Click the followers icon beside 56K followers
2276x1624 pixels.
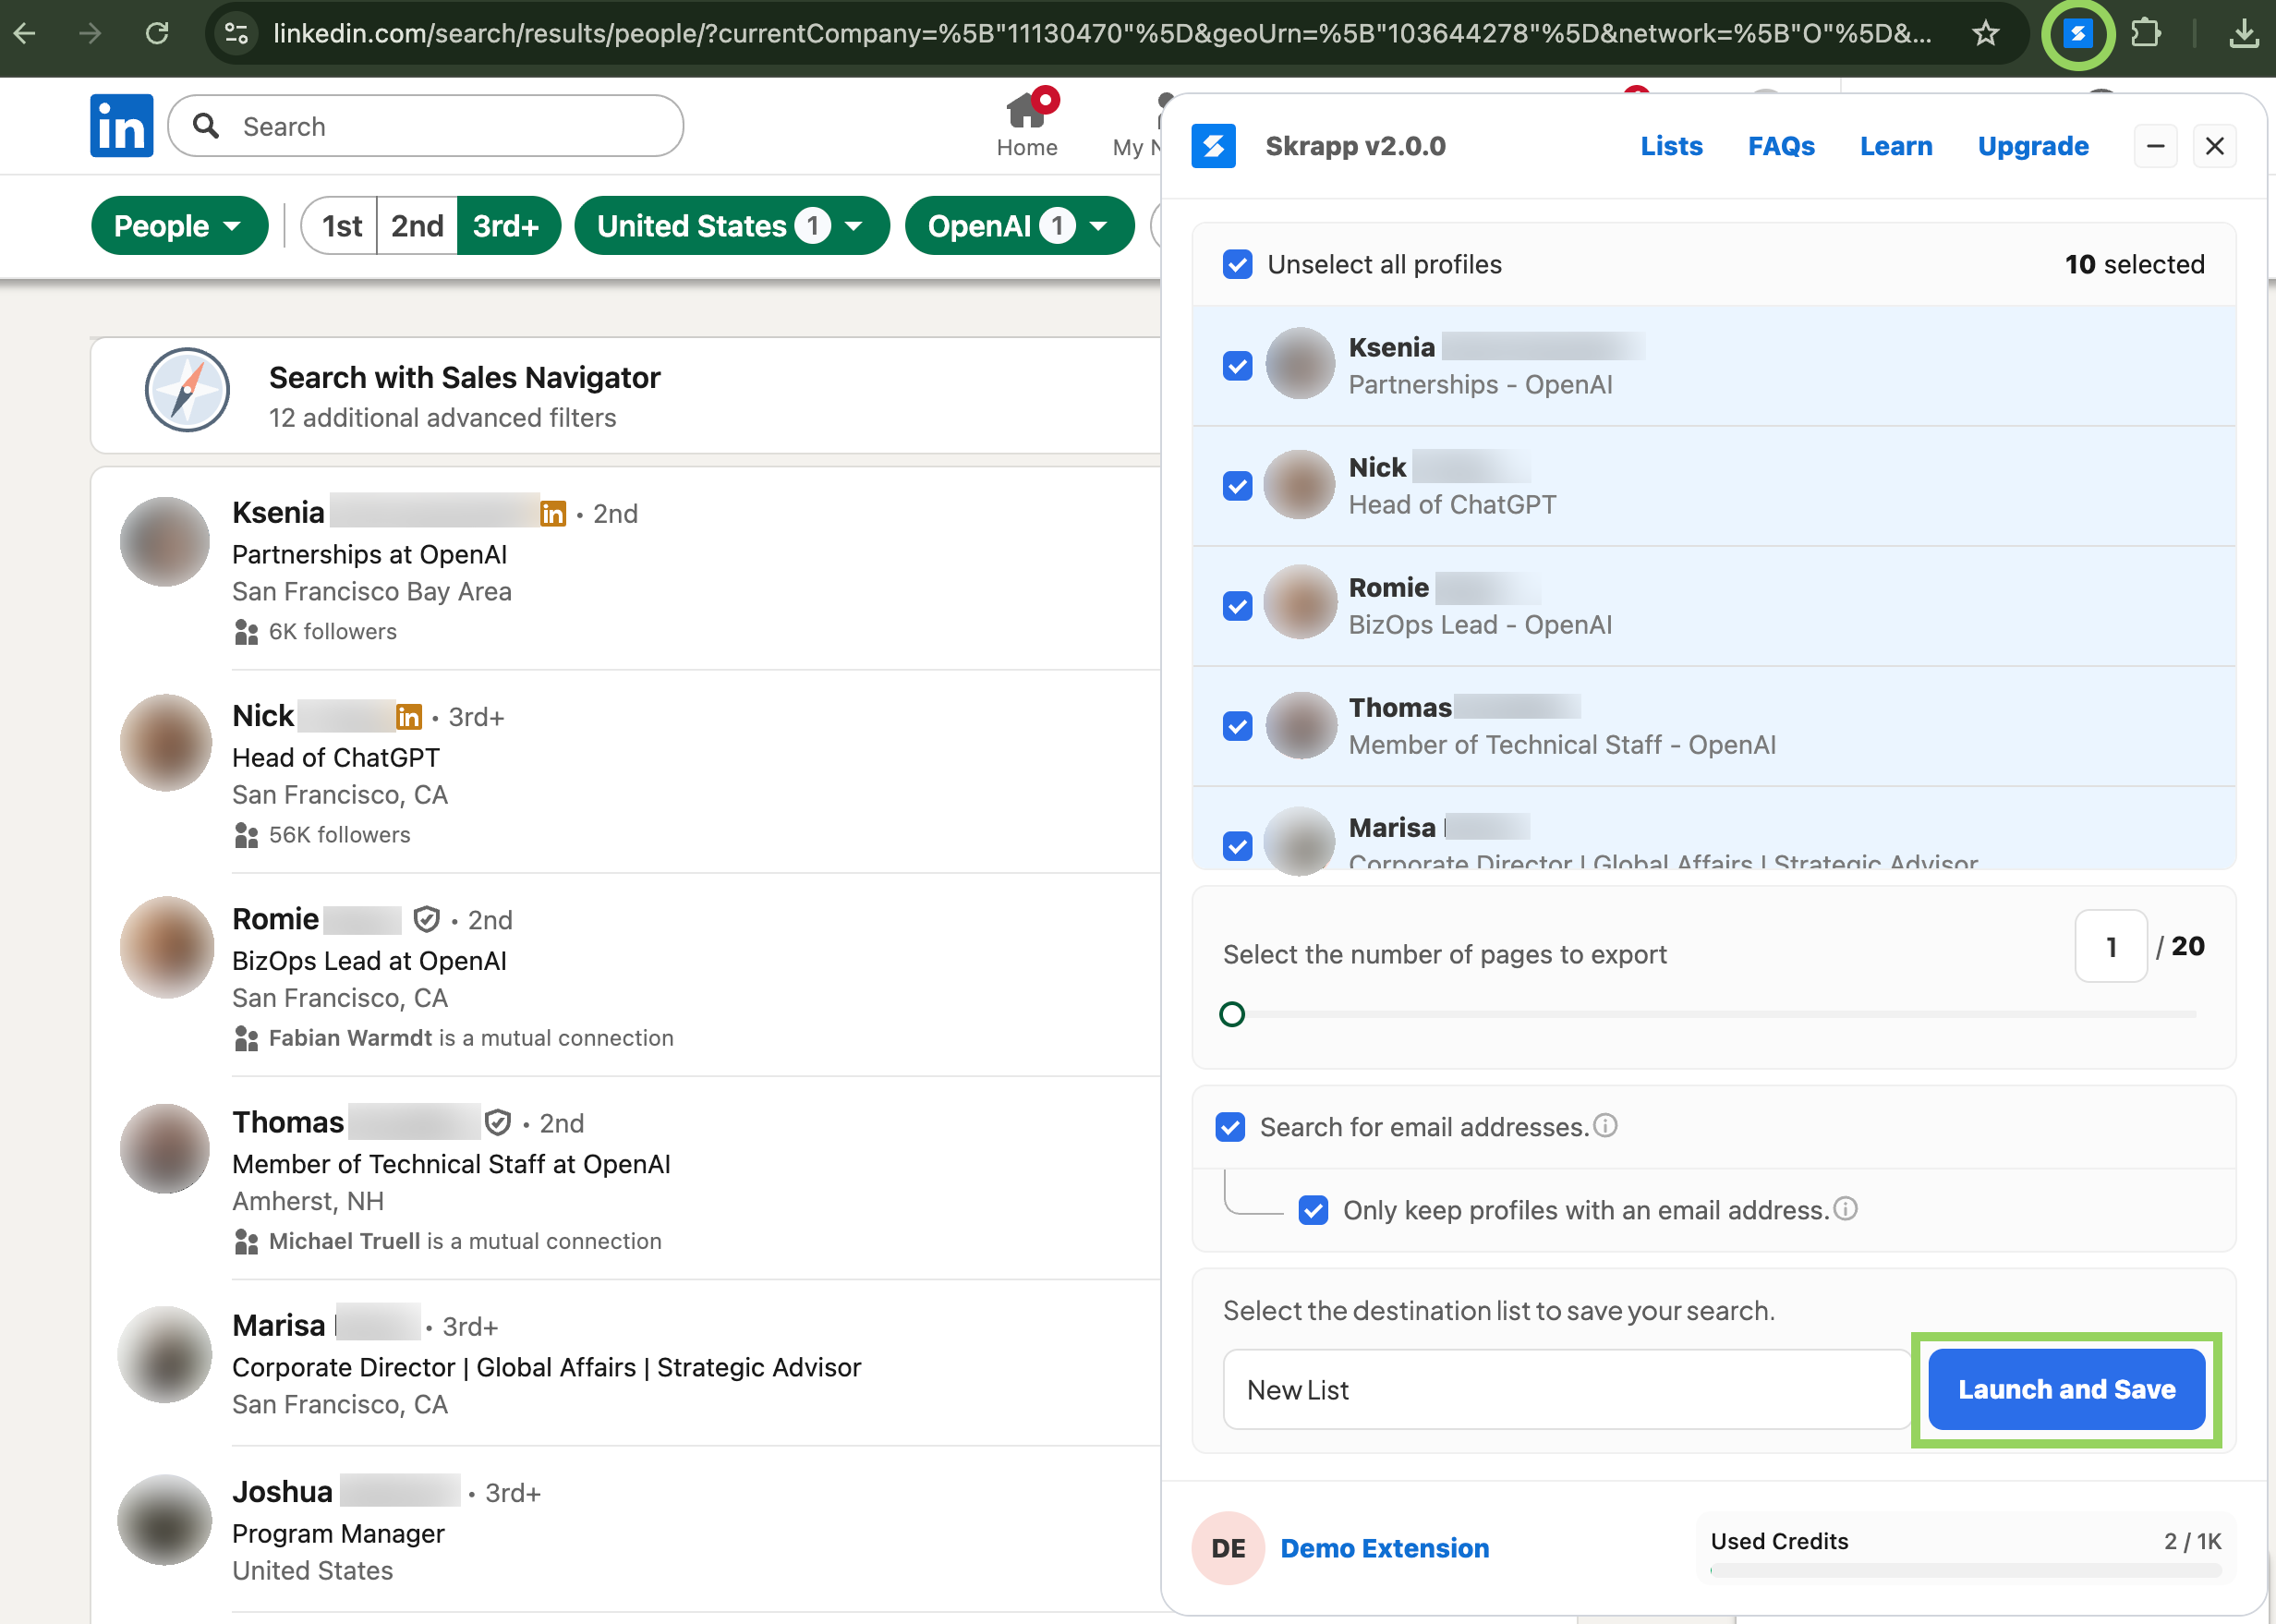click(x=246, y=835)
